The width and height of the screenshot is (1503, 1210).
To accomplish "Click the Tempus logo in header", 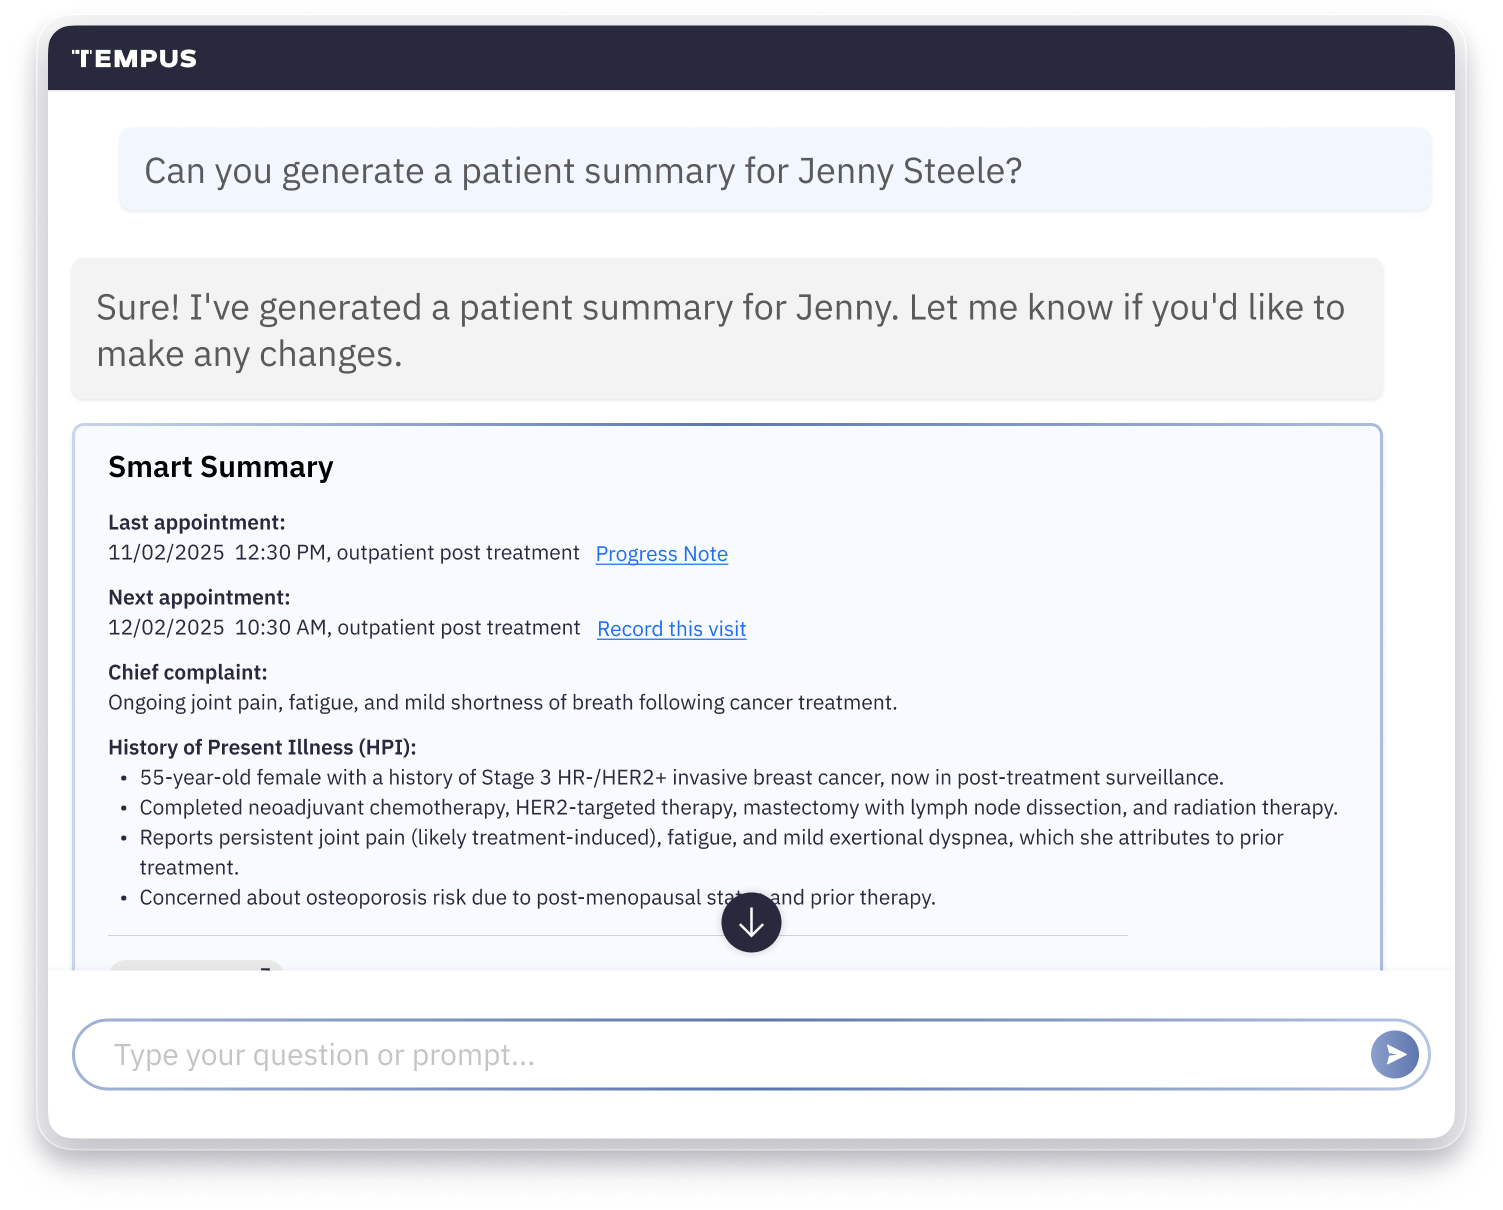I will (x=134, y=59).
